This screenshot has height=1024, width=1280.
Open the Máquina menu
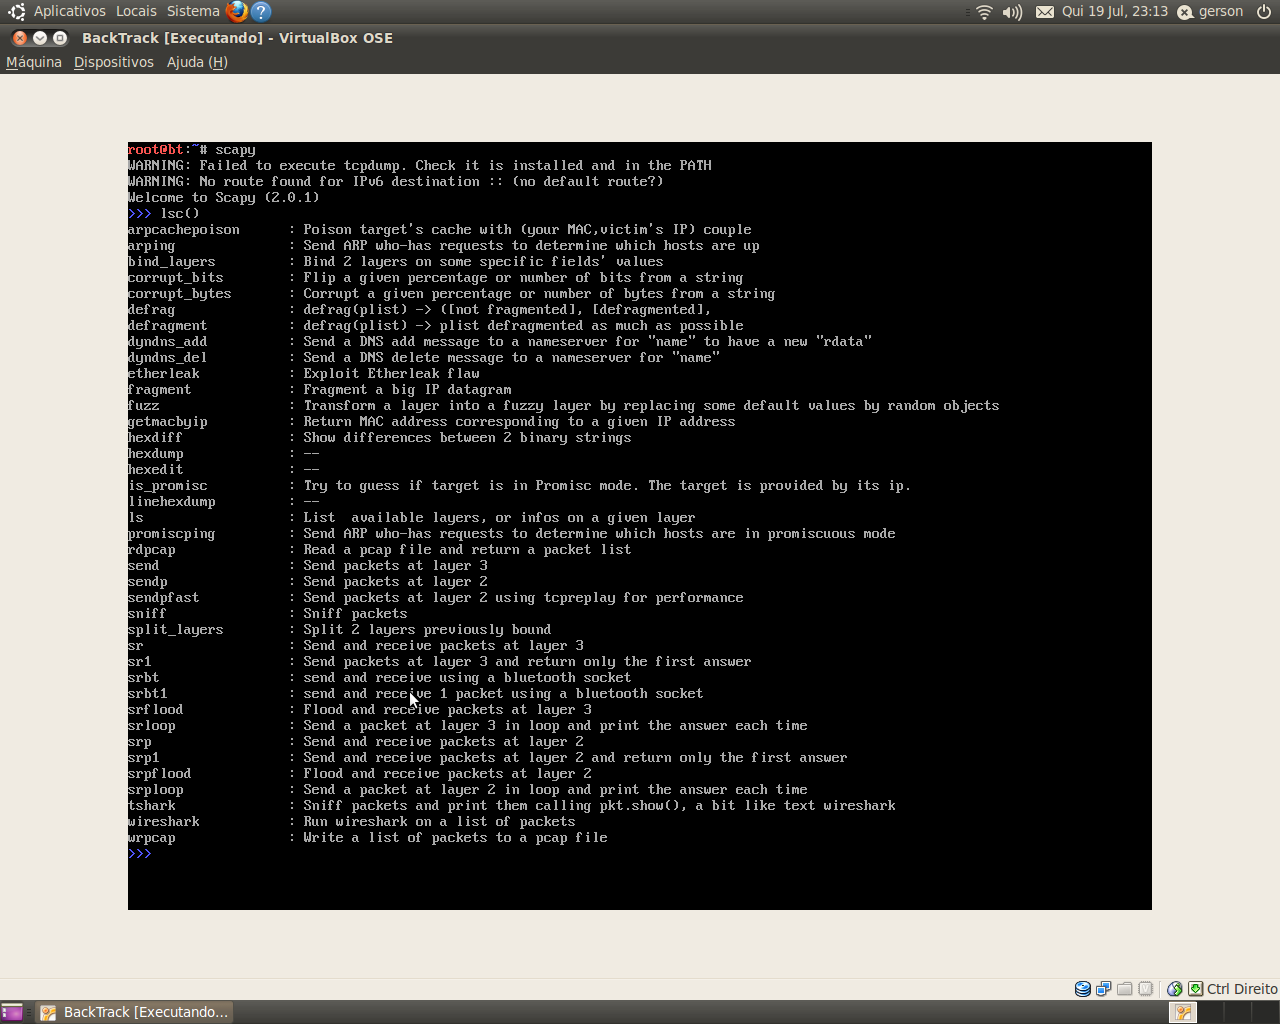[34, 62]
